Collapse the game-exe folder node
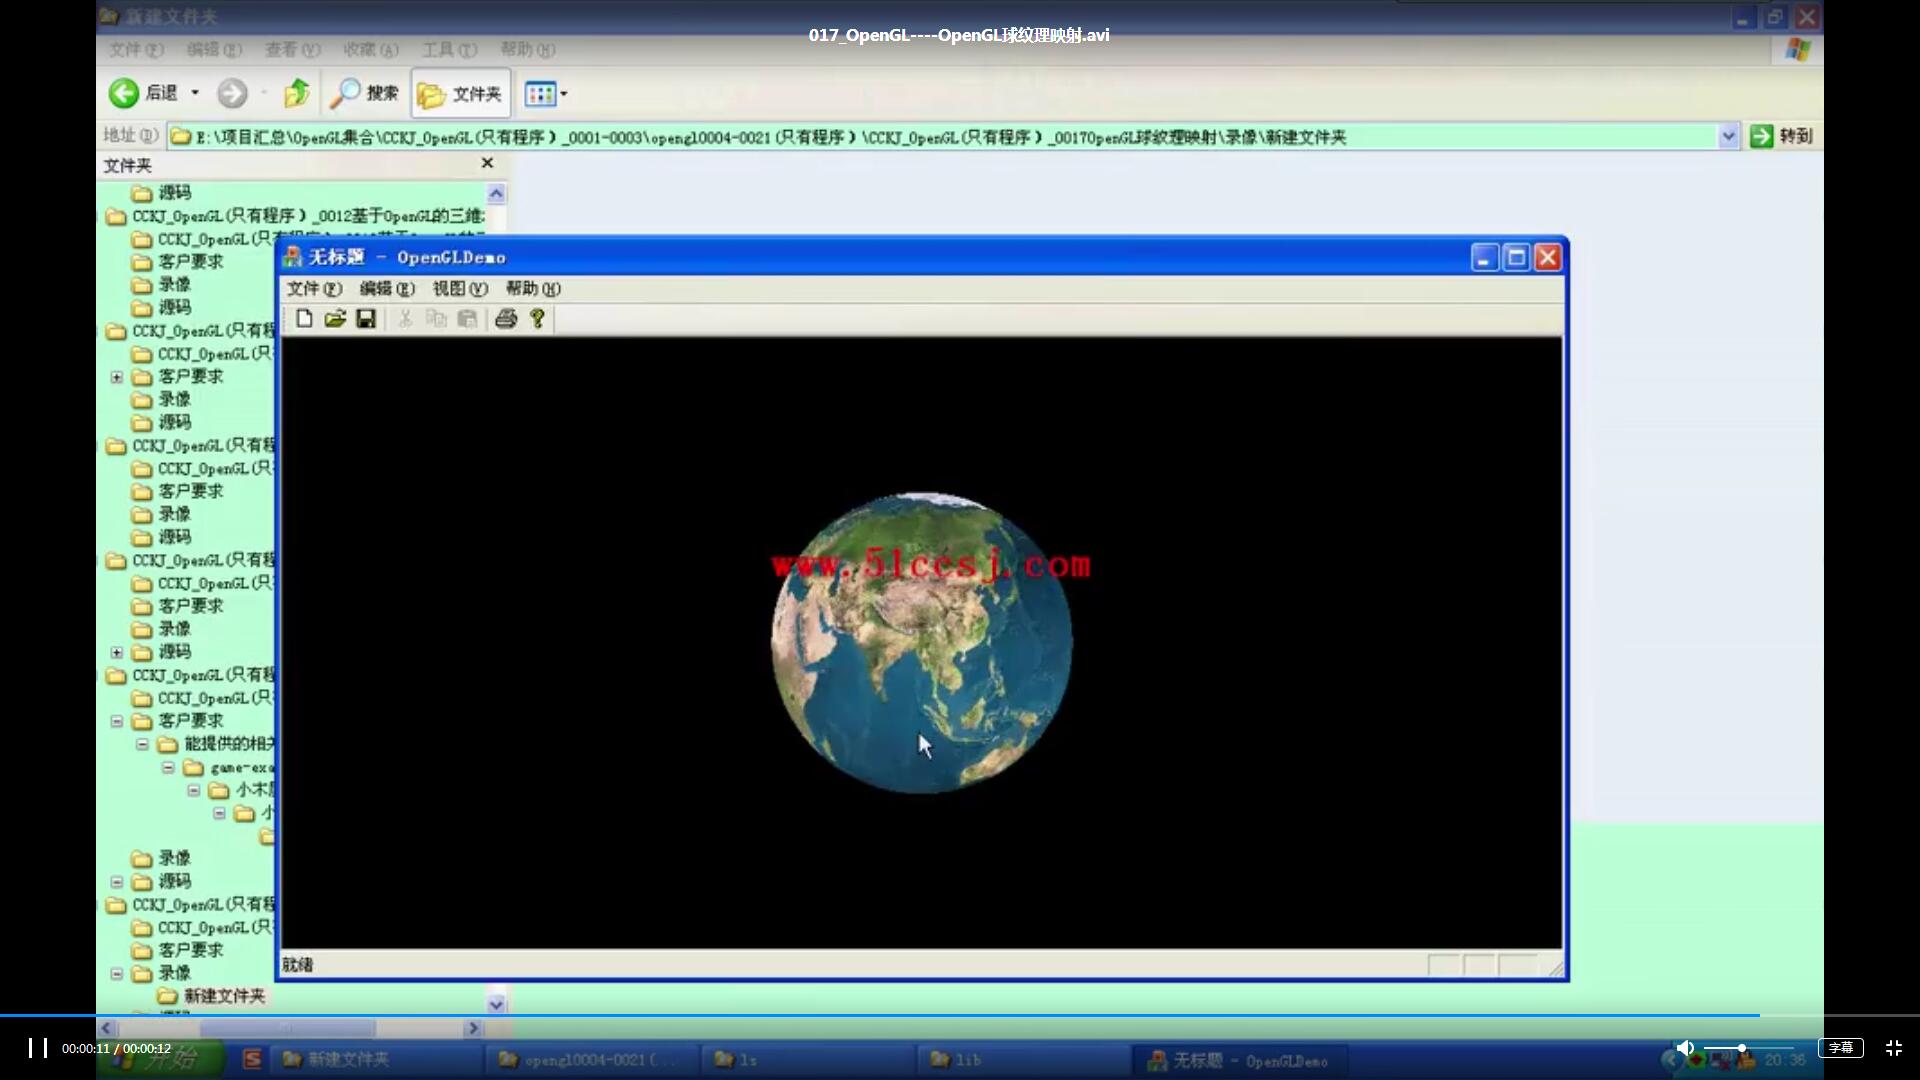The width and height of the screenshot is (1920, 1080). point(168,767)
